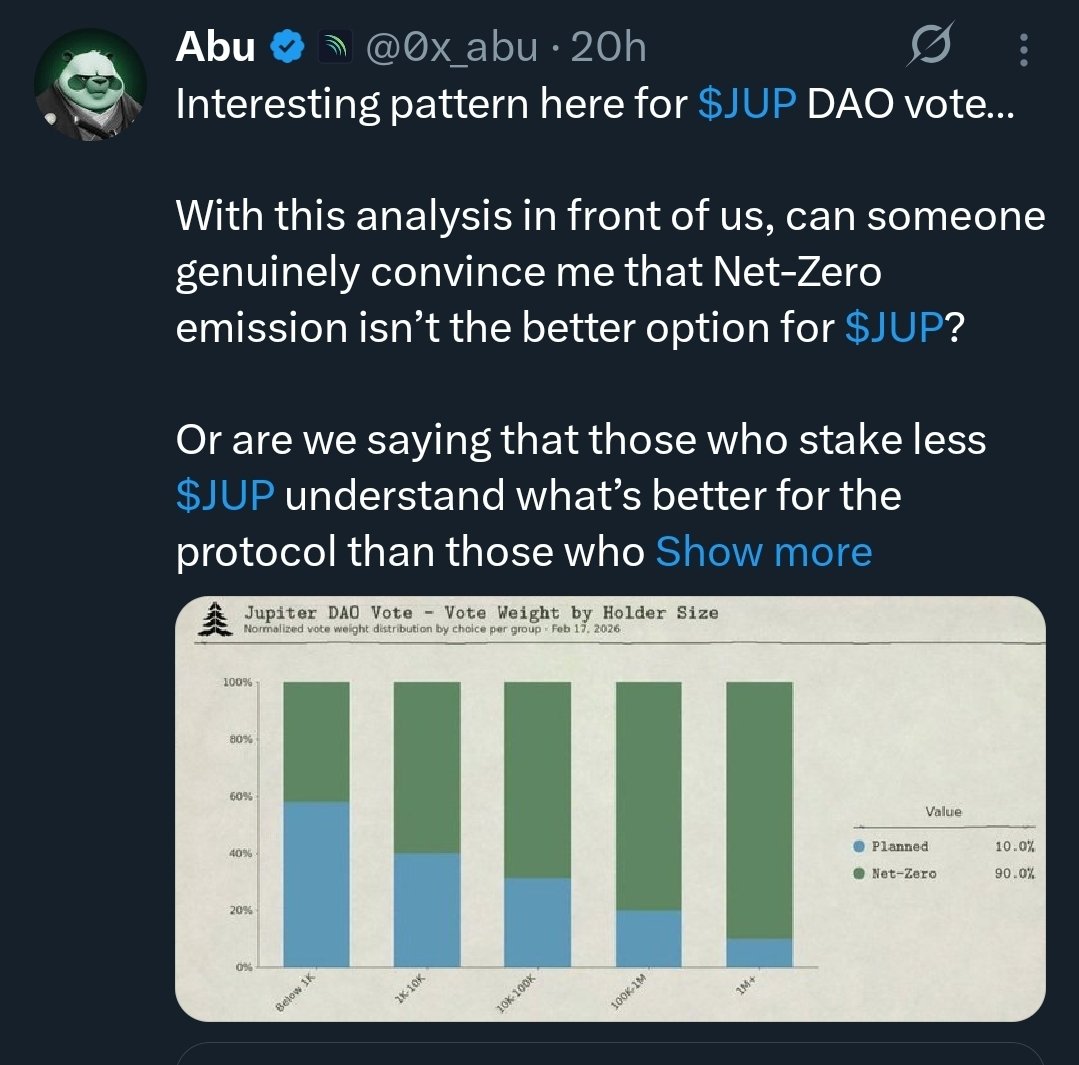Image resolution: width=1079 pixels, height=1065 pixels.
Task: Click the Abu display name
Action: [215, 47]
